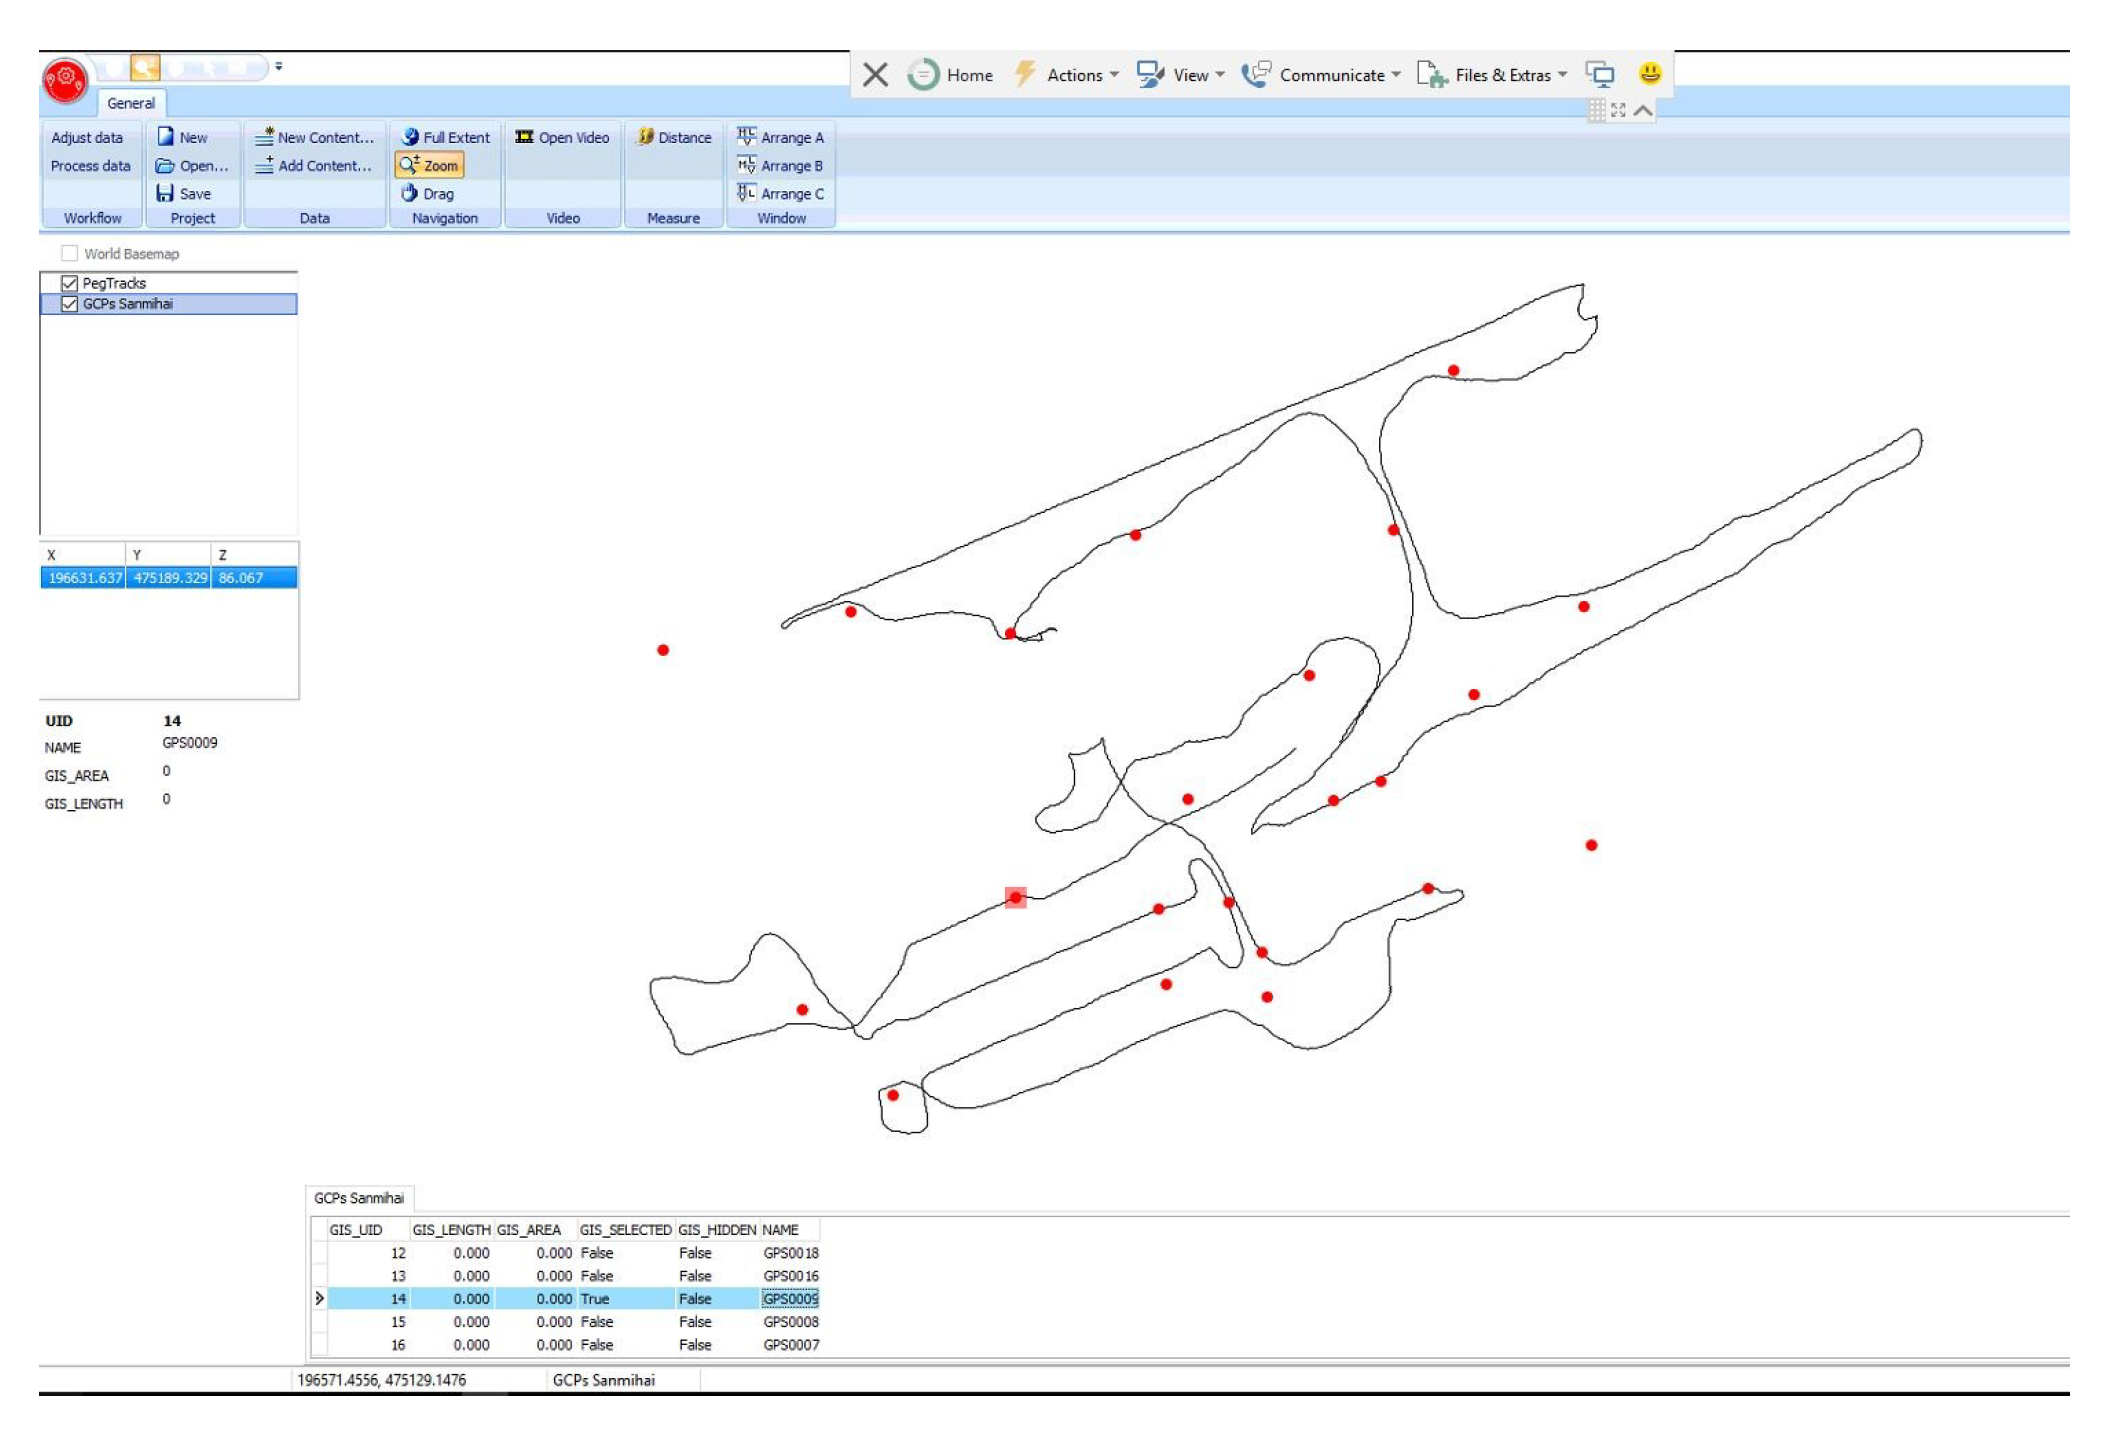Expand the Files & Extras dropdown
Screen dimensions: 2118x1440
coord(1503,75)
